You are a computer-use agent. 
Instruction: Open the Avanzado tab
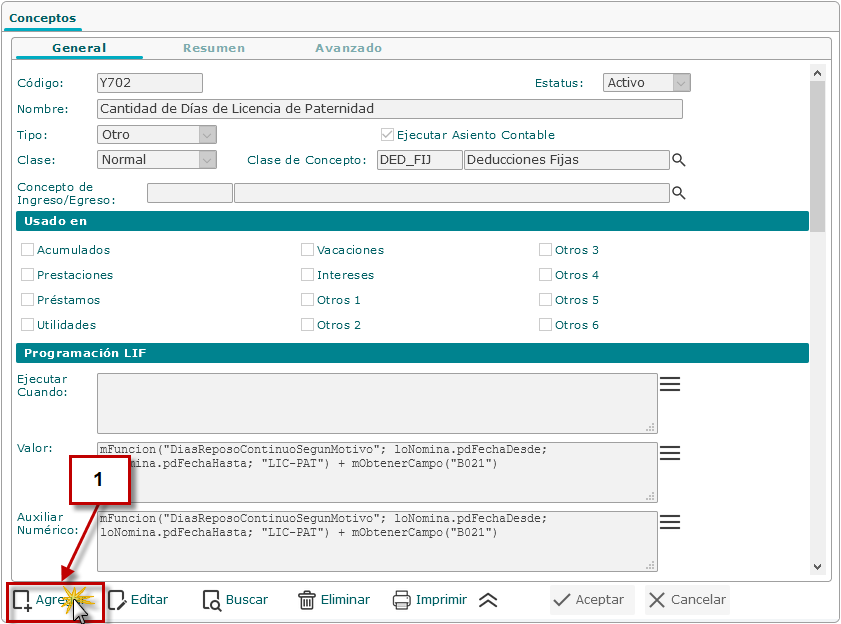(348, 48)
